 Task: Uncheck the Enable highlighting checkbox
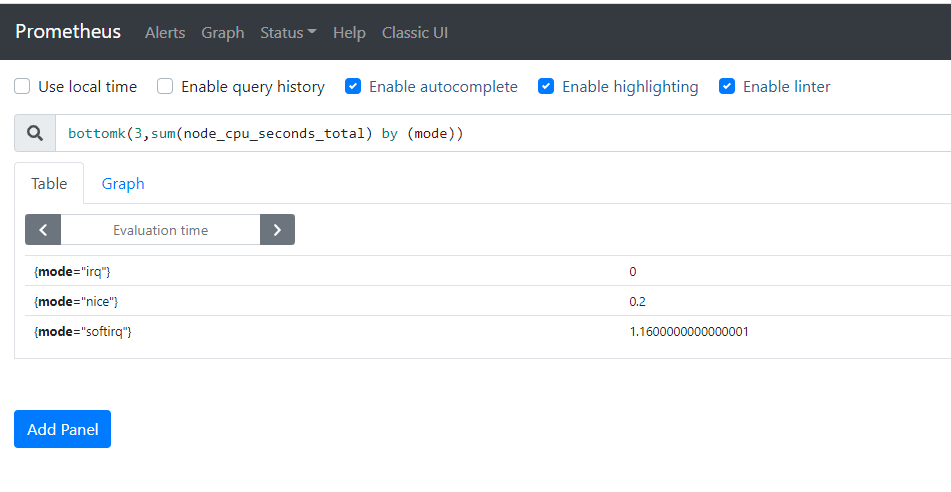(x=546, y=86)
